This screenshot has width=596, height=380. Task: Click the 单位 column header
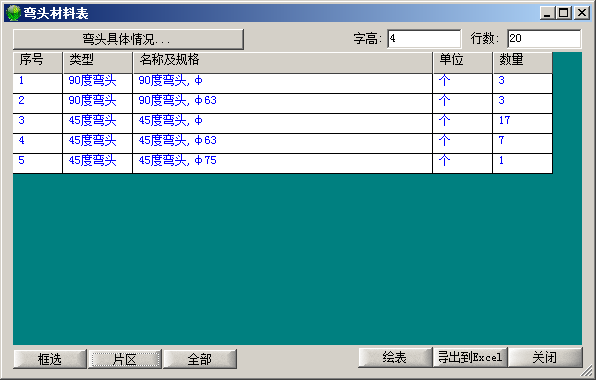tap(463, 62)
